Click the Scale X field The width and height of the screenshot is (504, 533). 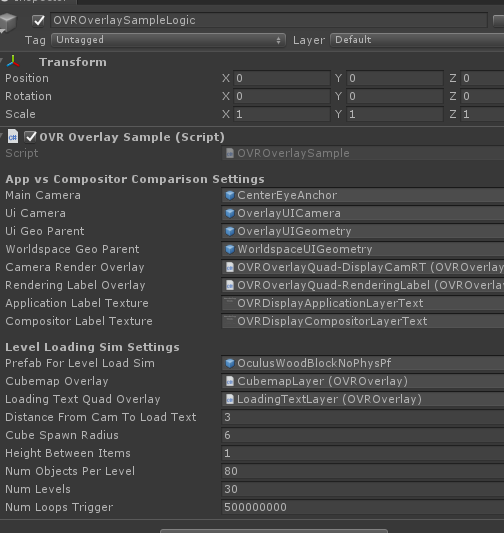pyautogui.click(x=282, y=114)
